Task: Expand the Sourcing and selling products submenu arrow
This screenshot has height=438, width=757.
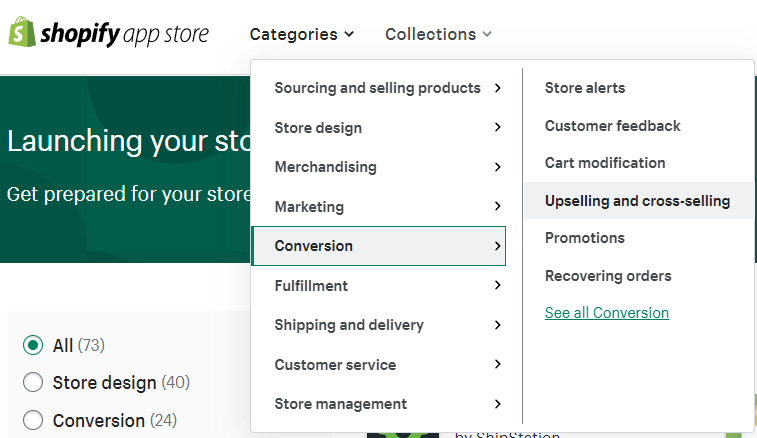Action: (x=497, y=88)
